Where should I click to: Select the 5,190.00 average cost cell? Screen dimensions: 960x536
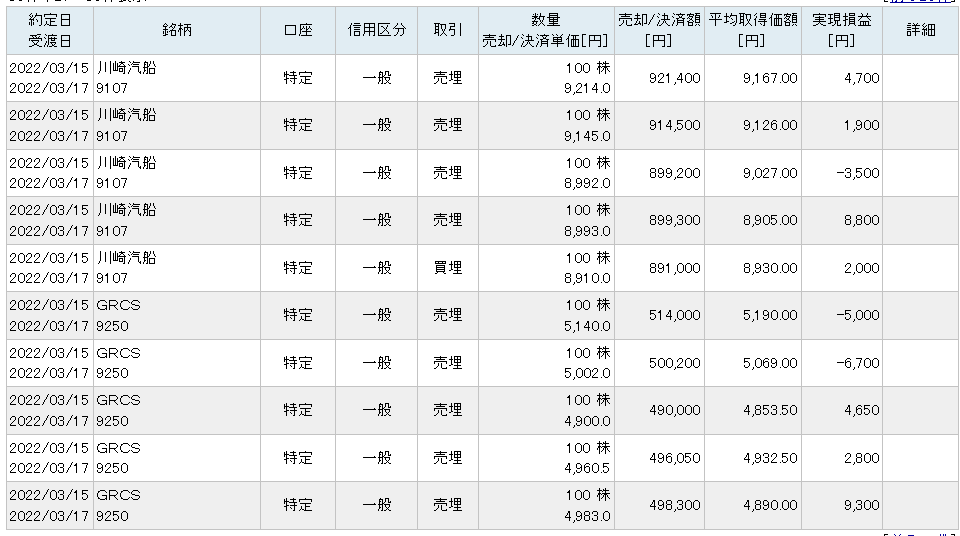click(x=753, y=315)
